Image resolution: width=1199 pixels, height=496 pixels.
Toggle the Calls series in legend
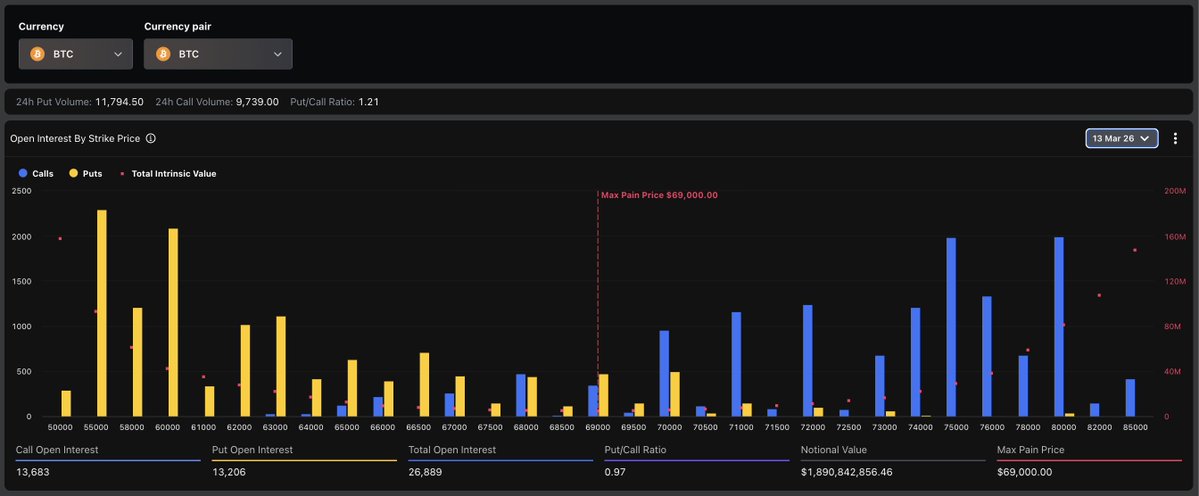[x=36, y=174]
